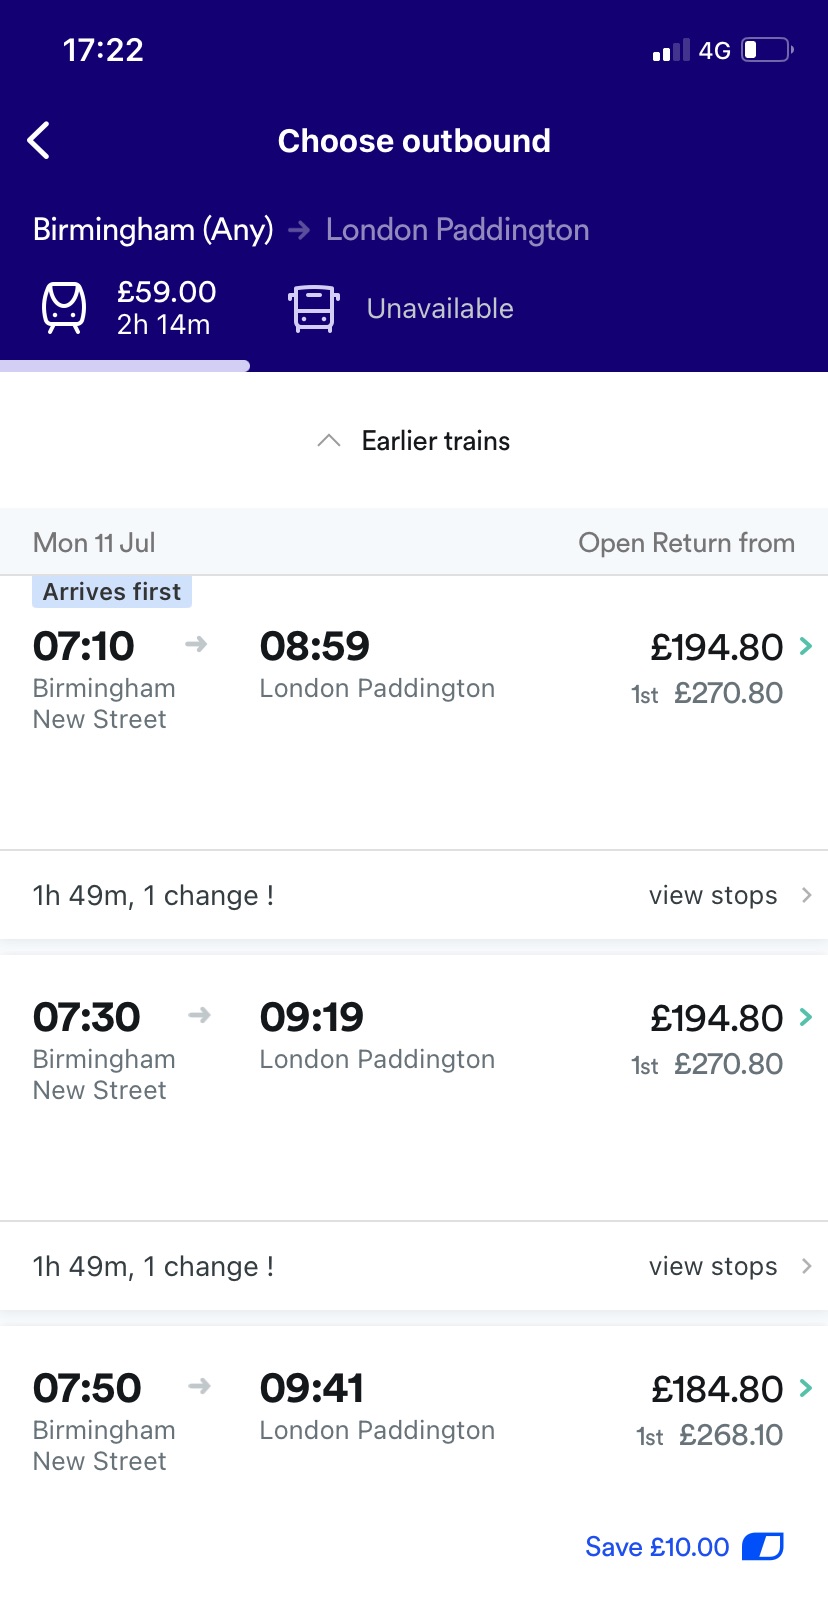This screenshot has width=828, height=1598.
Task: Tap the railcard icon beside Save £10.00
Action: coord(763,1547)
